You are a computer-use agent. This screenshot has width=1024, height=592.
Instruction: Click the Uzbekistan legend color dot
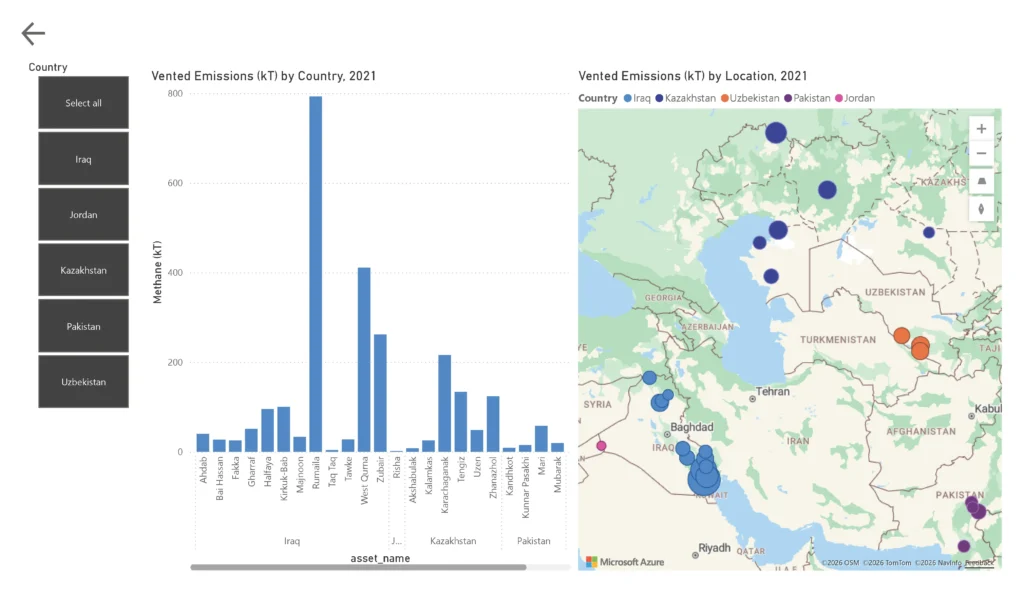coord(724,98)
